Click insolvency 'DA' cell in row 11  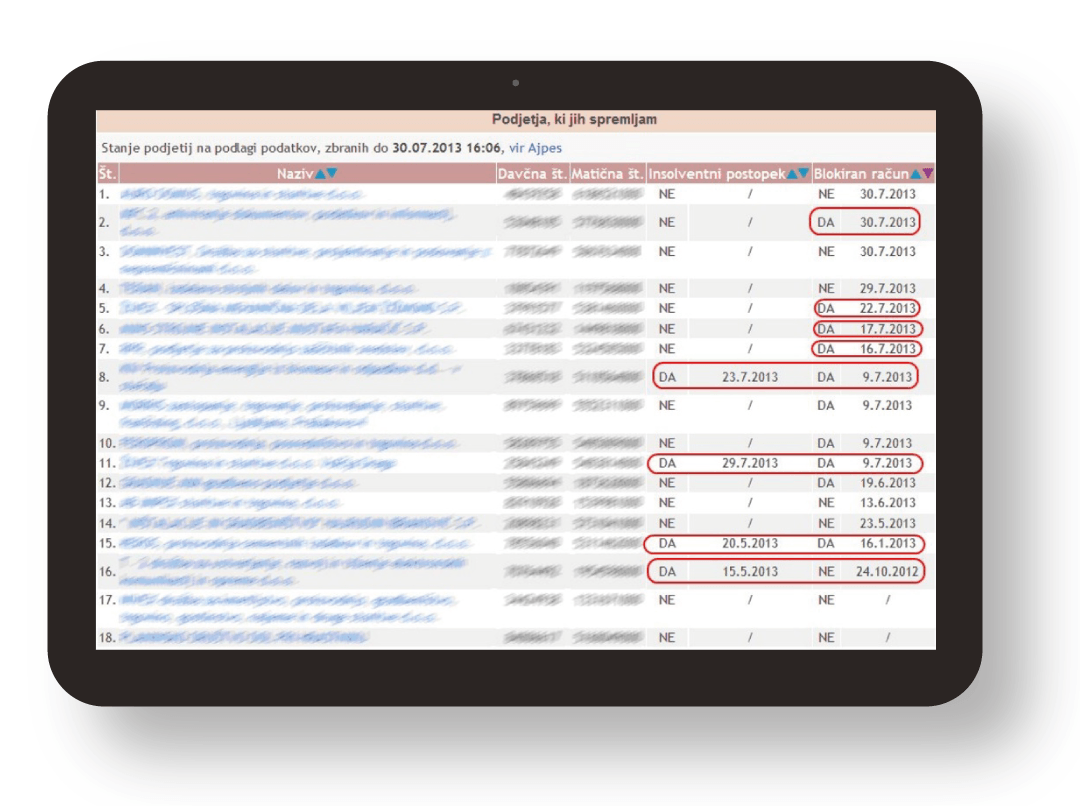tap(667, 464)
